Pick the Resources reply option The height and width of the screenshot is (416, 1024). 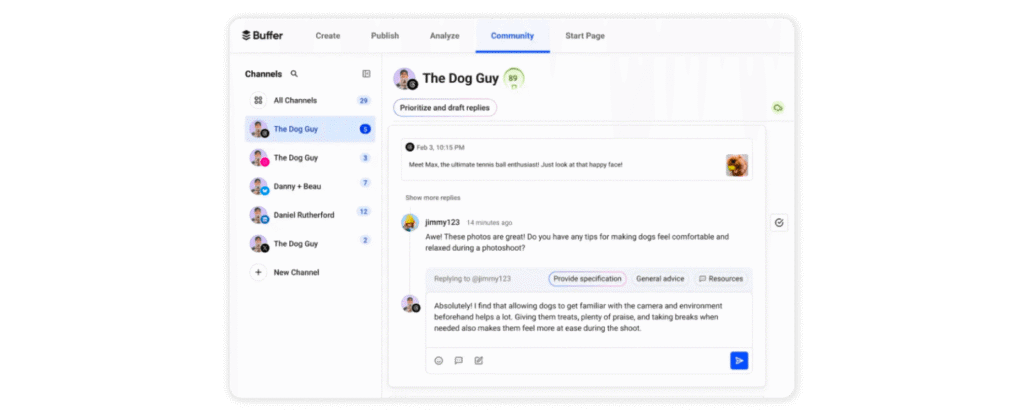pyautogui.click(x=720, y=279)
